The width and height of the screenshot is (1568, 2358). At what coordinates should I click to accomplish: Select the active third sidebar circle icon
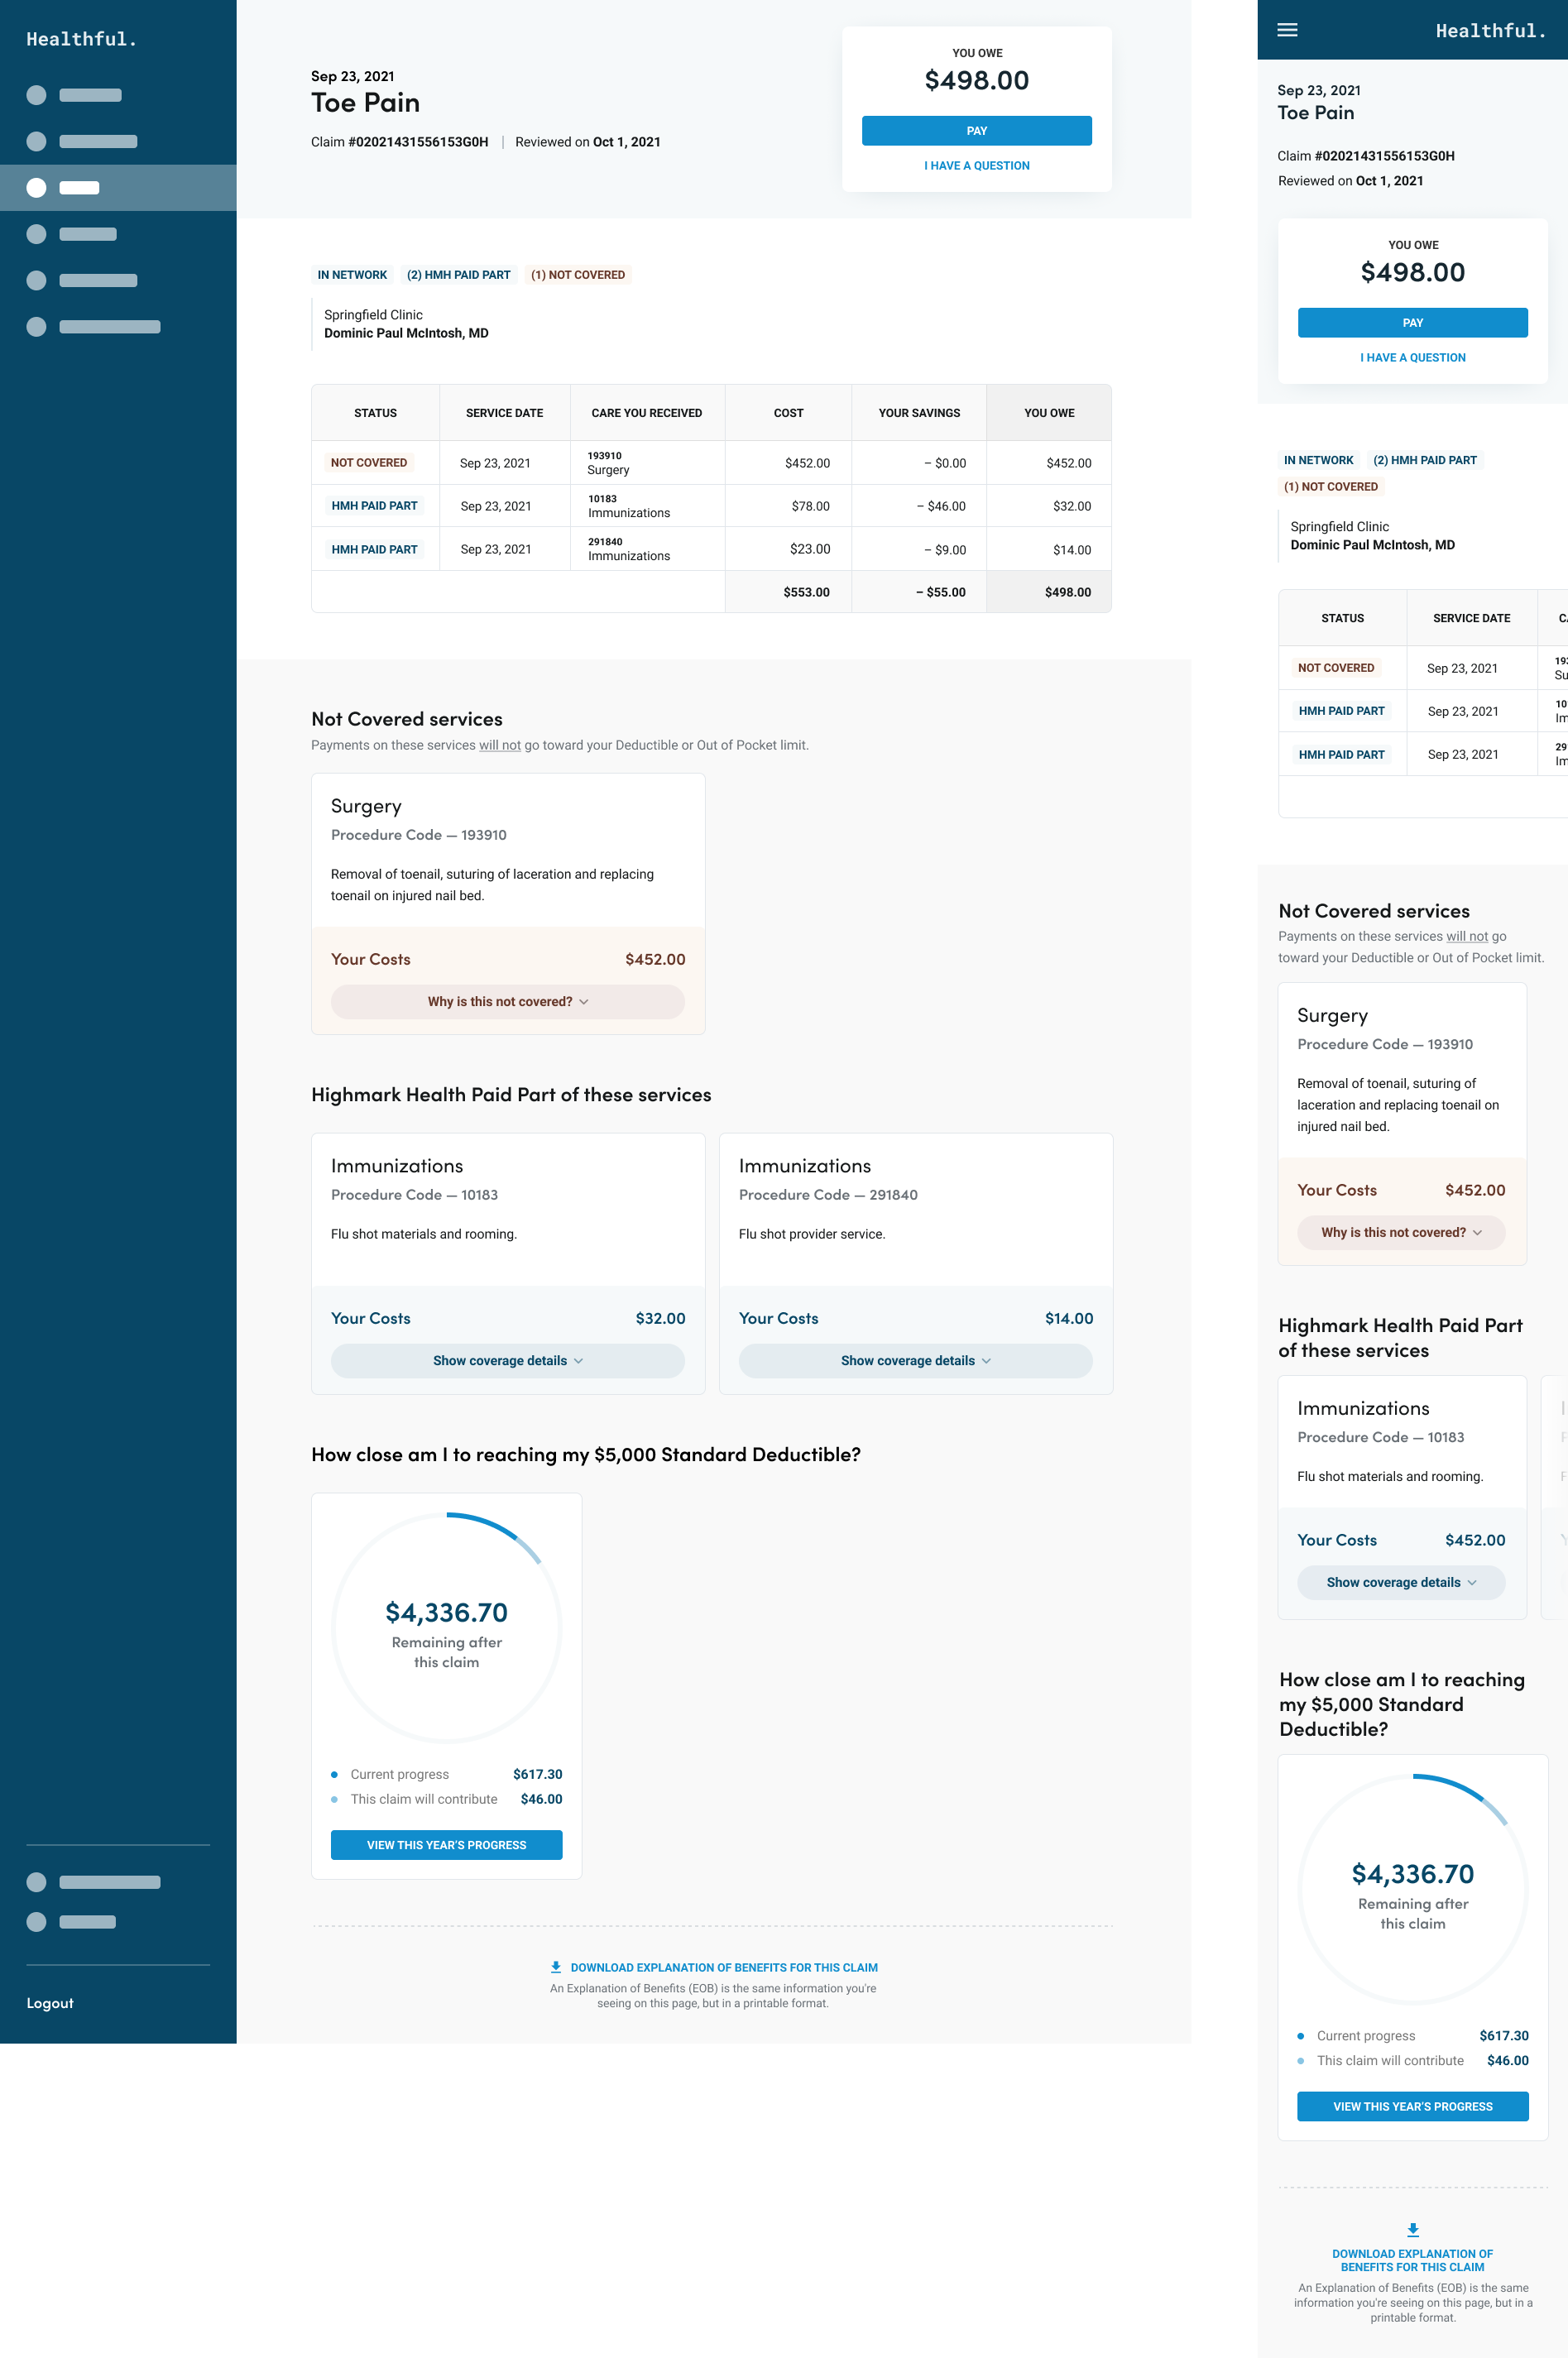(36, 187)
